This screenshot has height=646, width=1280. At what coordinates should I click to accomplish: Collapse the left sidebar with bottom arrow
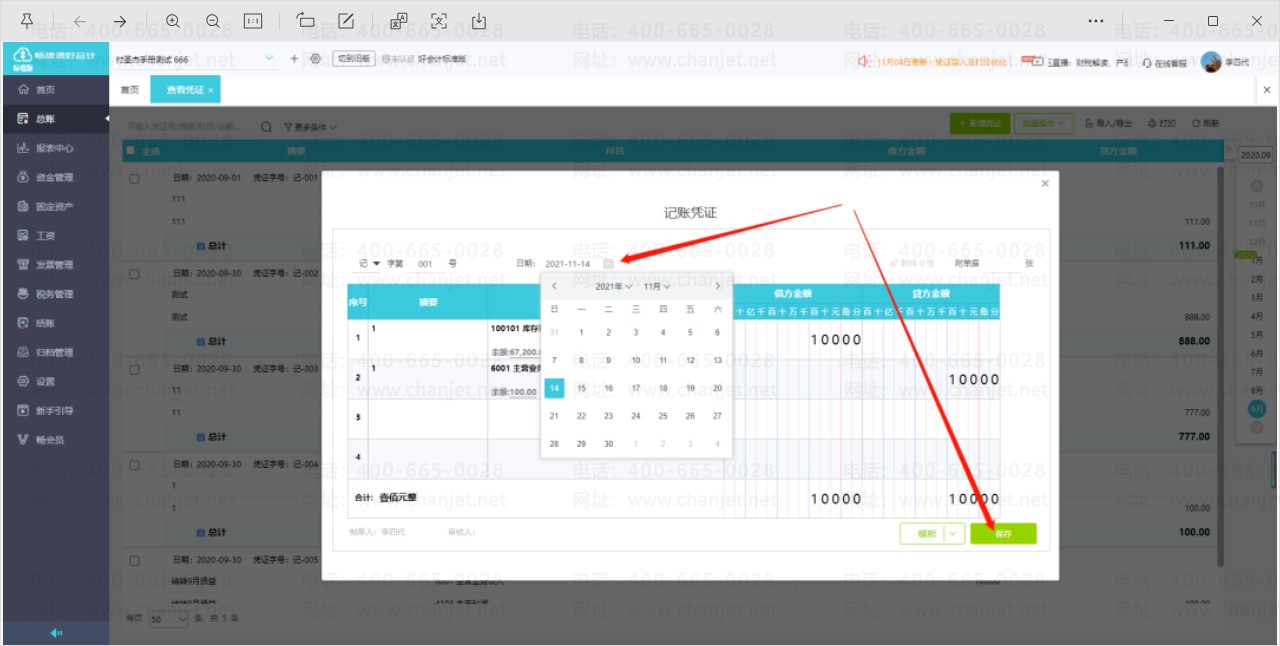[56, 633]
